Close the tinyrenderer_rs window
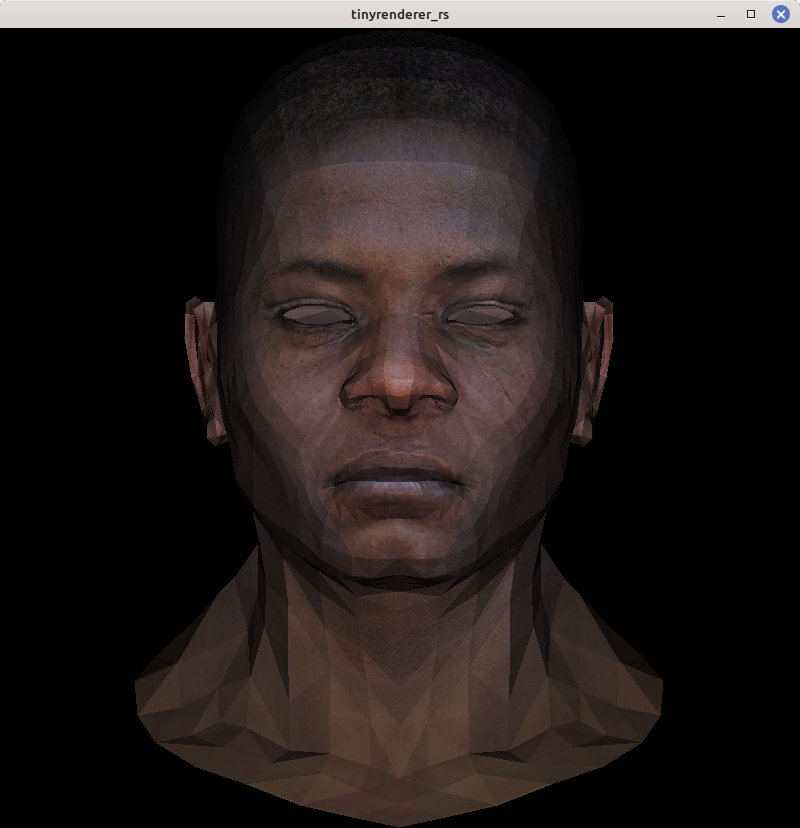The height and width of the screenshot is (828, 800). click(x=780, y=14)
